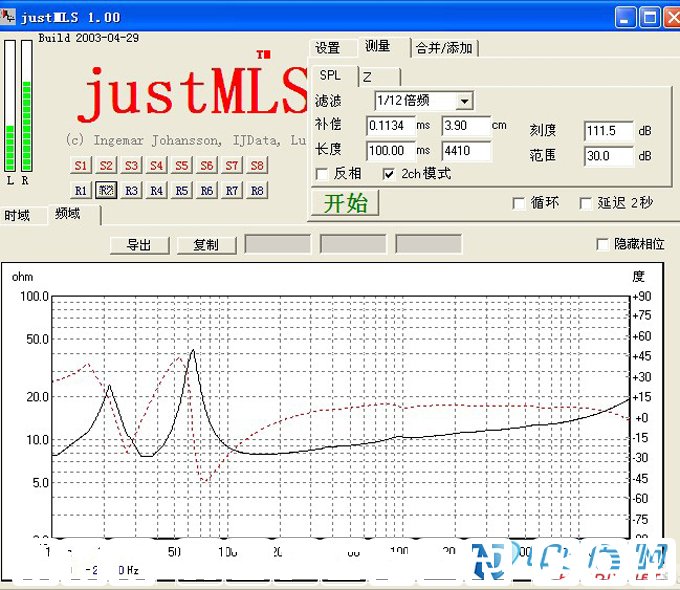This screenshot has width=680, height=590.
Task: Start measurement with the 开始 button
Action: (x=345, y=203)
